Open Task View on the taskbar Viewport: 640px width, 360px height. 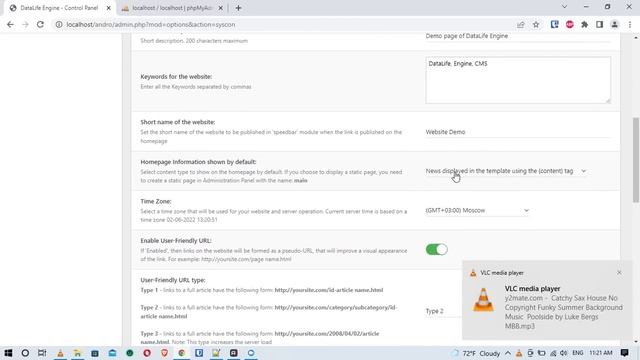[42, 353]
